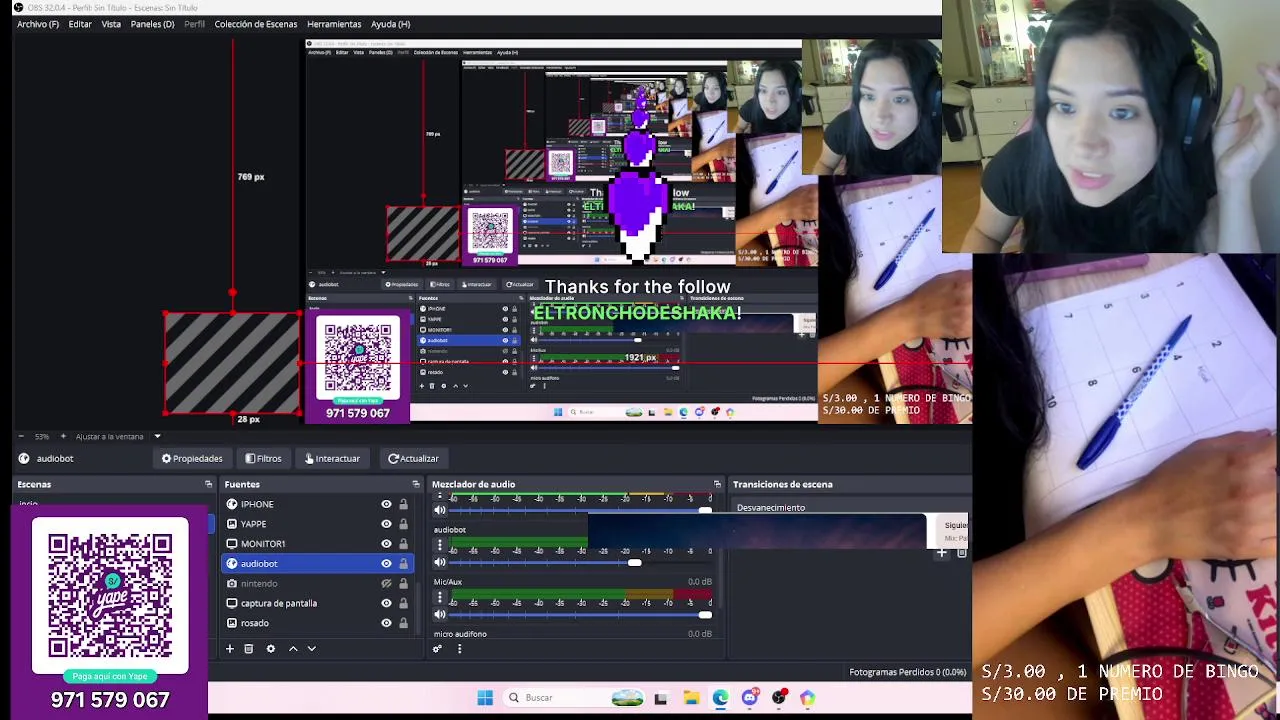
Task: Pop out the Fuentes dock
Action: 416,484
